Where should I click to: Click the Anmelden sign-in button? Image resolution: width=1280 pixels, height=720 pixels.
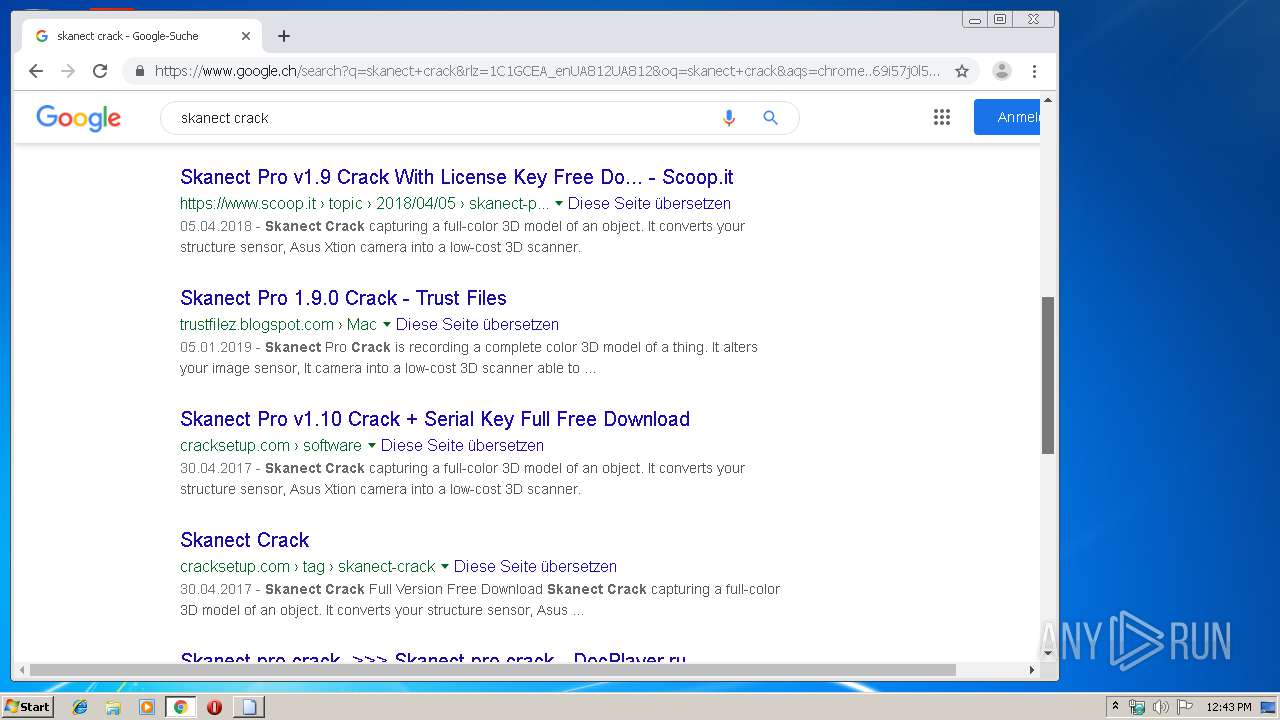(x=1007, y=118)
